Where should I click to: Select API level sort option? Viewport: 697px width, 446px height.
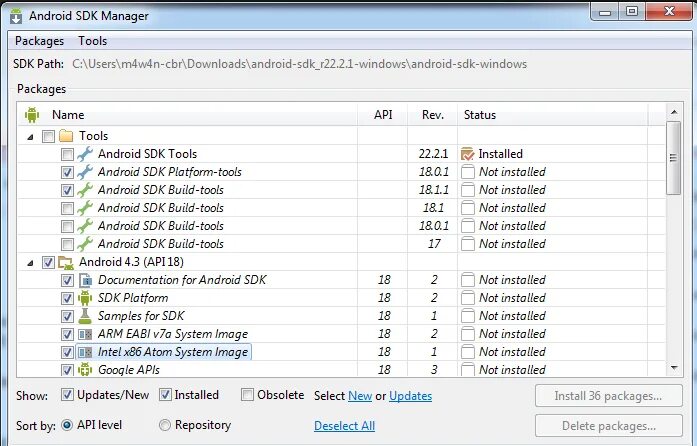(67, 425)
